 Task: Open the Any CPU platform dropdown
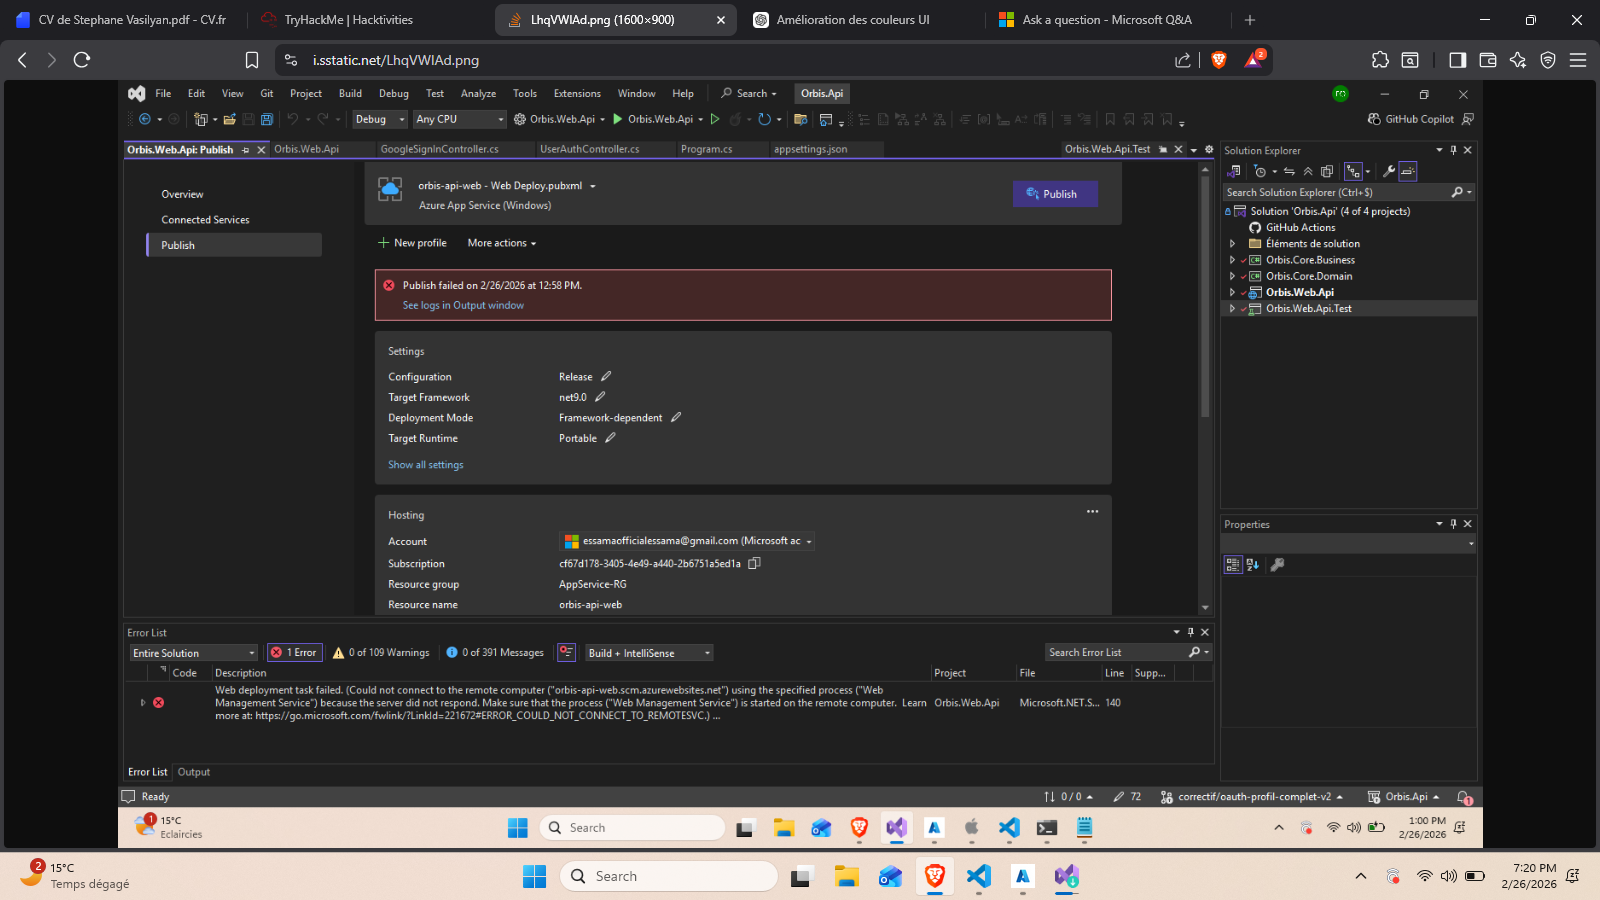pyautogui.click(x=460, y=119)
